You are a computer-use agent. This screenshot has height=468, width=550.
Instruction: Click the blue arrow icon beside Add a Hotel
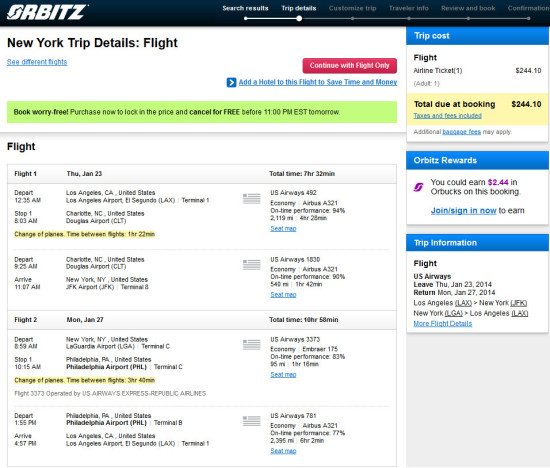[231, 82]
